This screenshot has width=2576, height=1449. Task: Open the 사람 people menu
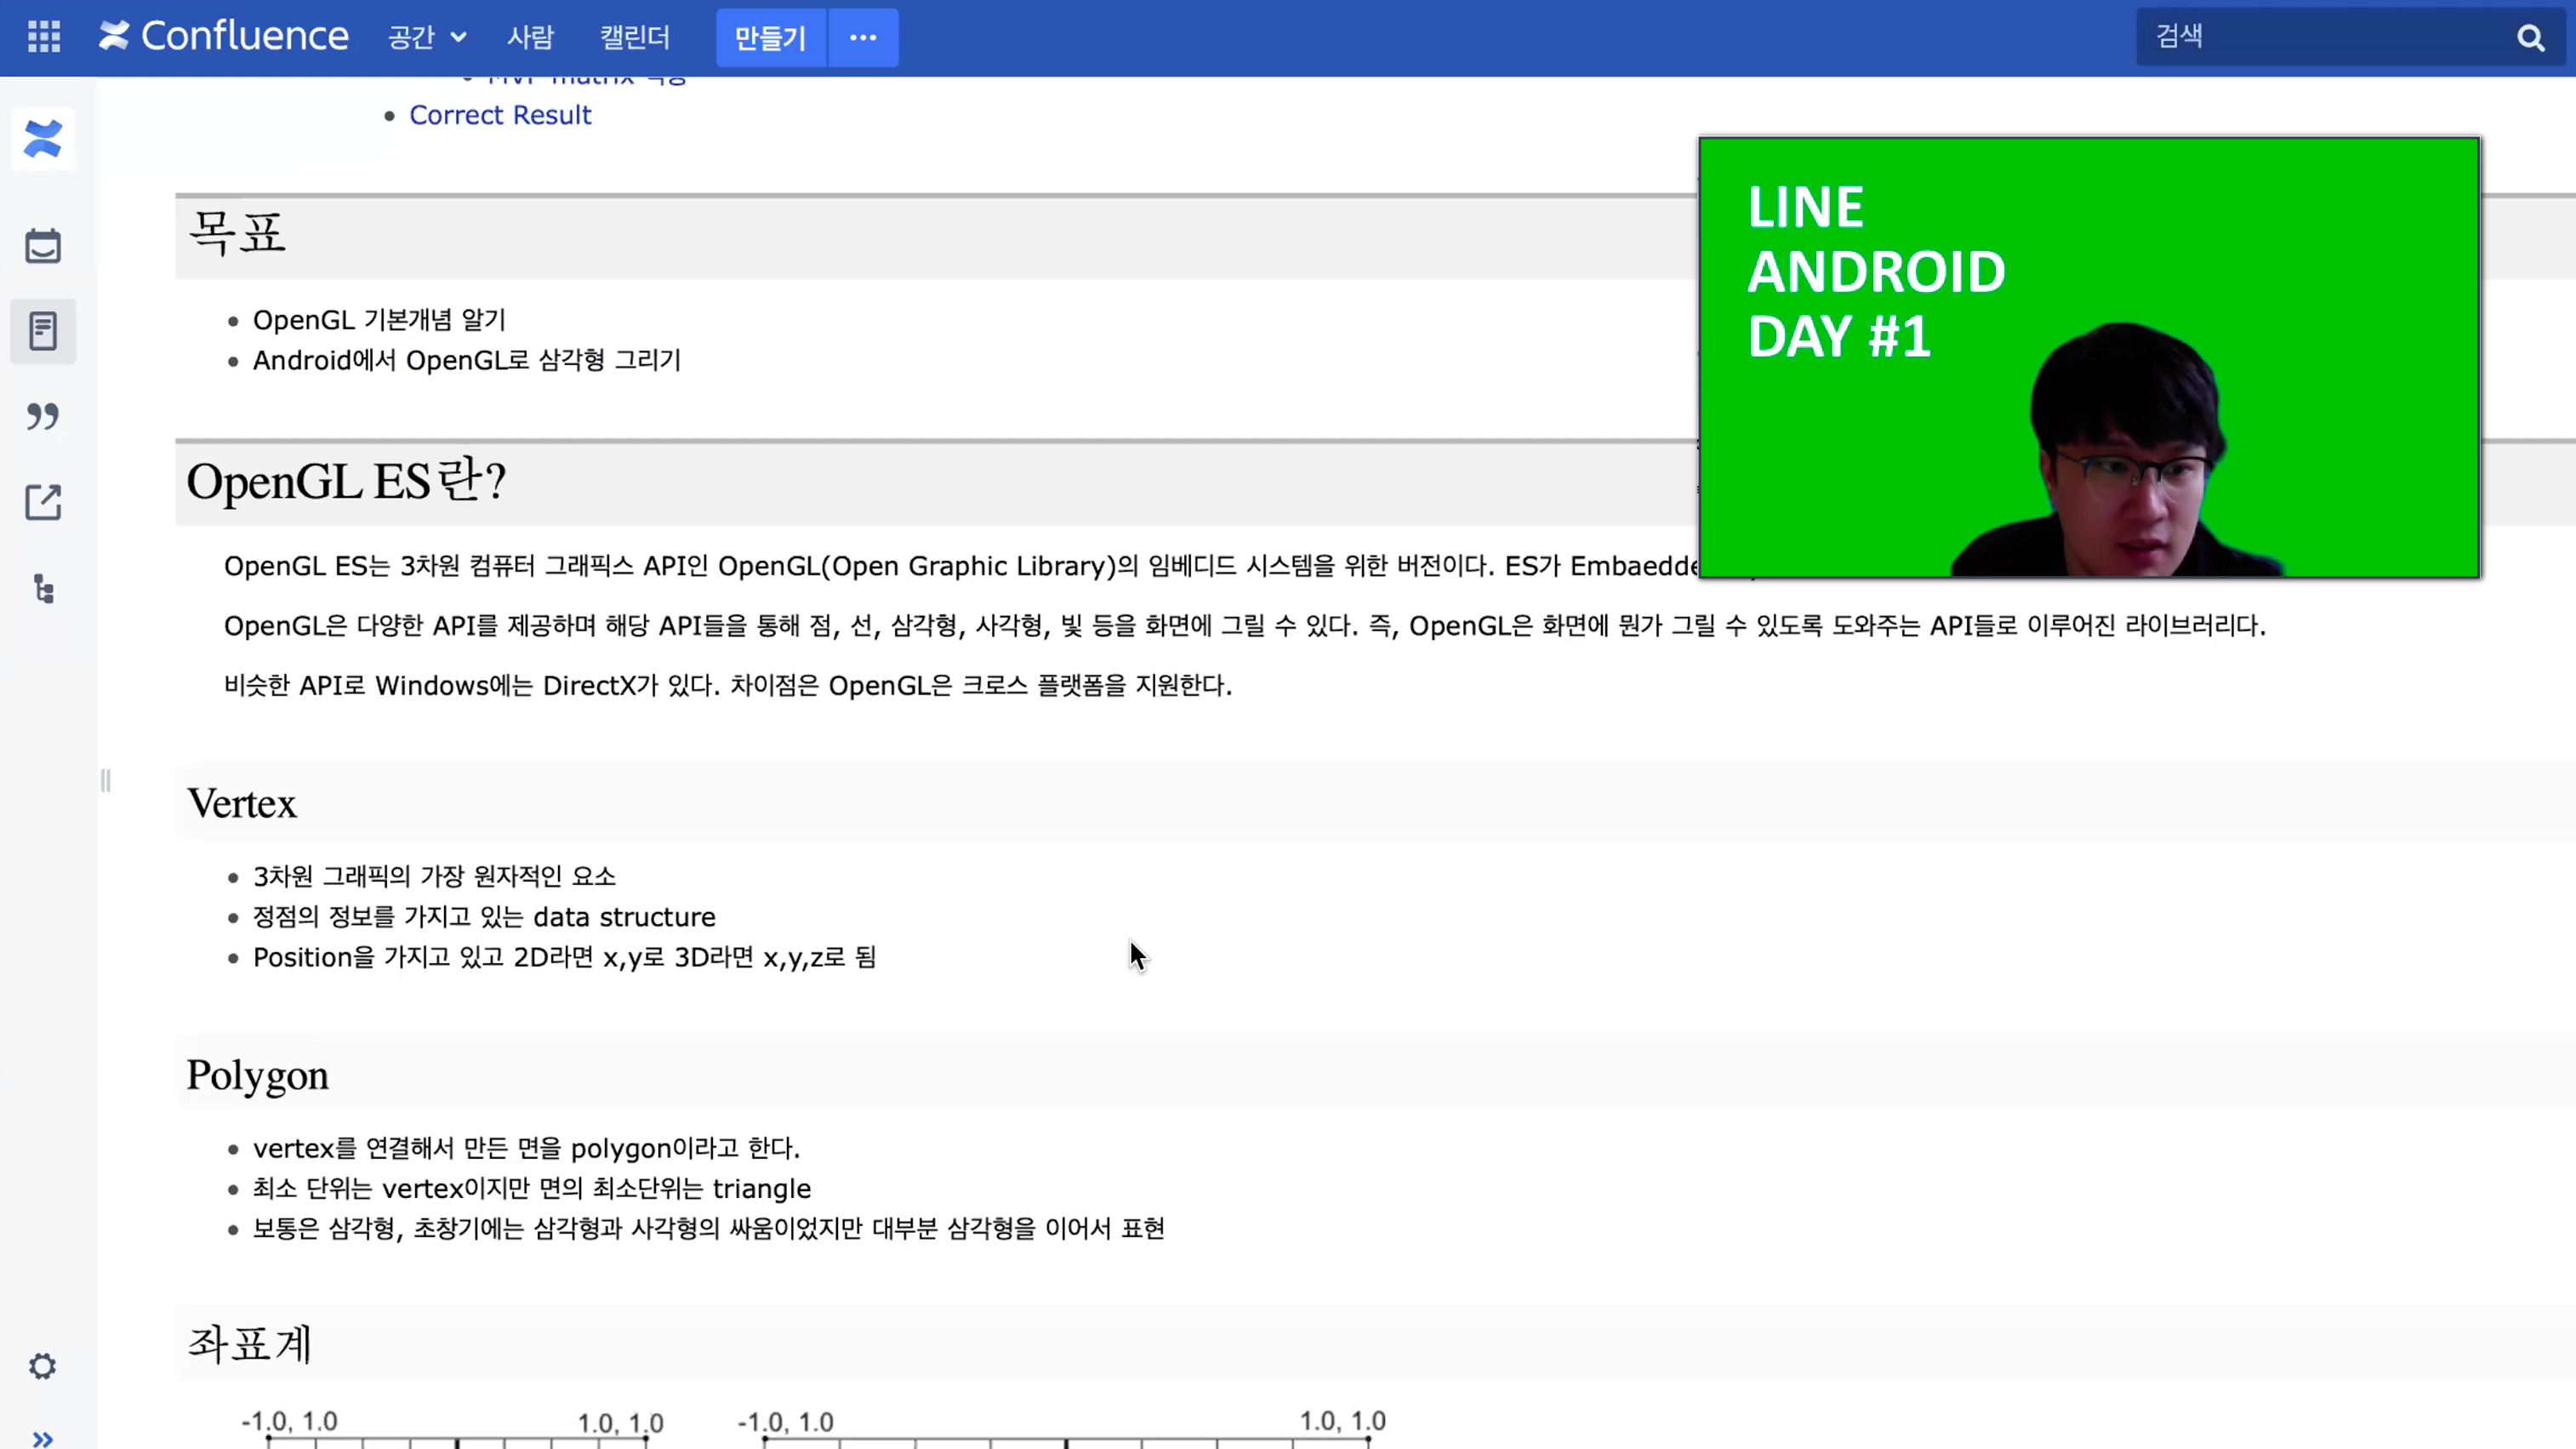(x=530, y=38)
